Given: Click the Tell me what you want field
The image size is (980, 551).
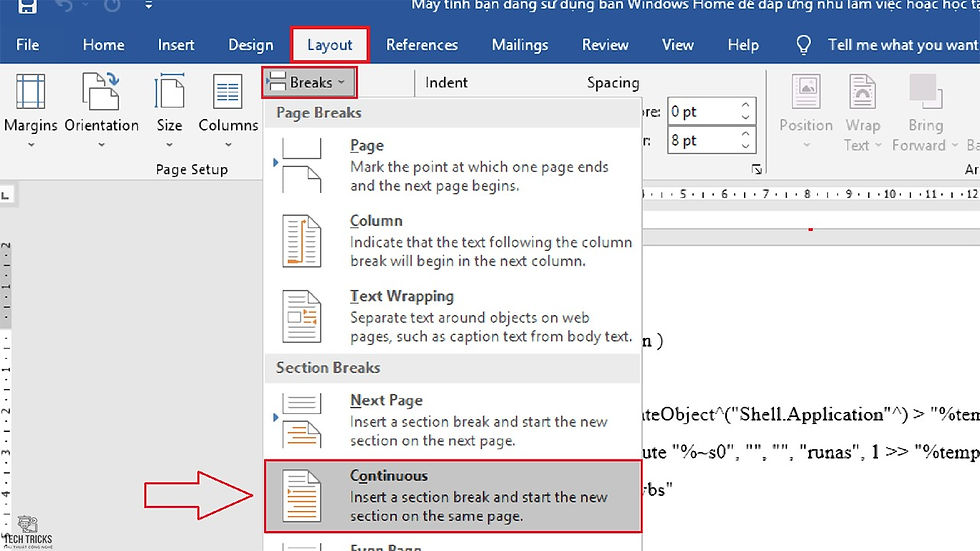Looking at the screenshot, I should pos(902,45).
